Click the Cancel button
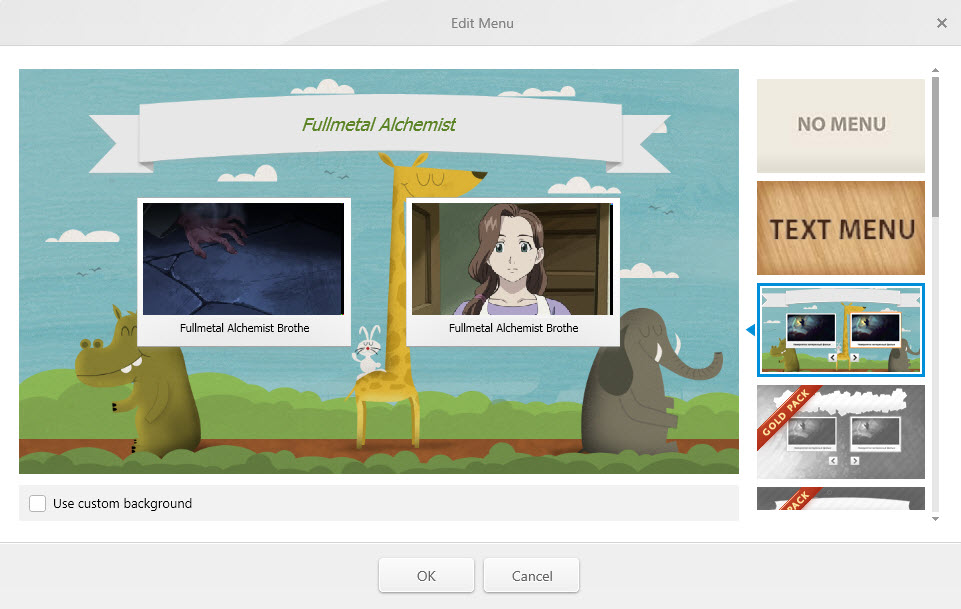The image size is (961, 609). [531, 575]
